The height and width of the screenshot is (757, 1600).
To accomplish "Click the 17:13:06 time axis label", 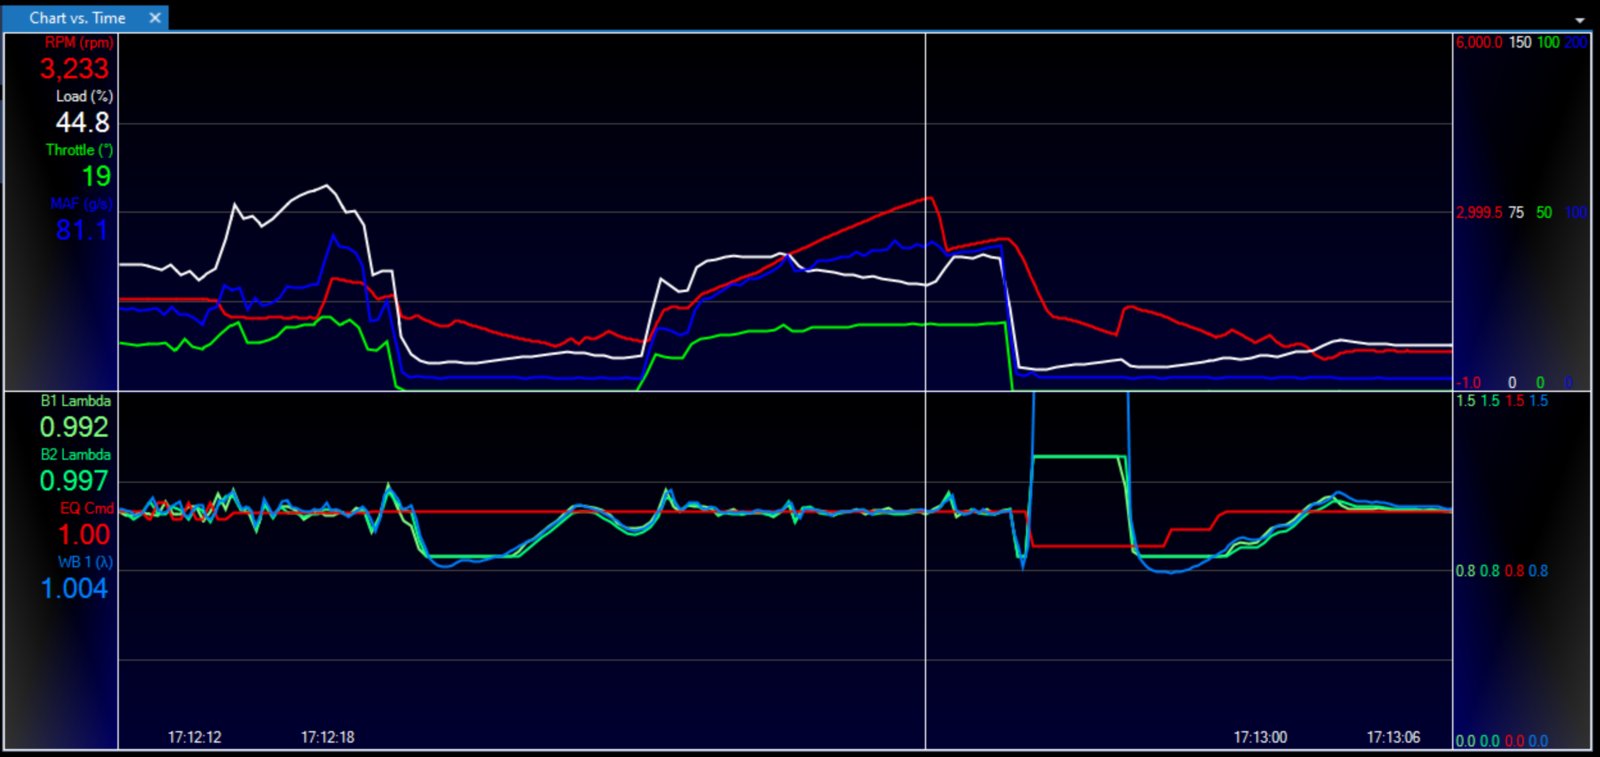I will (1393, 737).
